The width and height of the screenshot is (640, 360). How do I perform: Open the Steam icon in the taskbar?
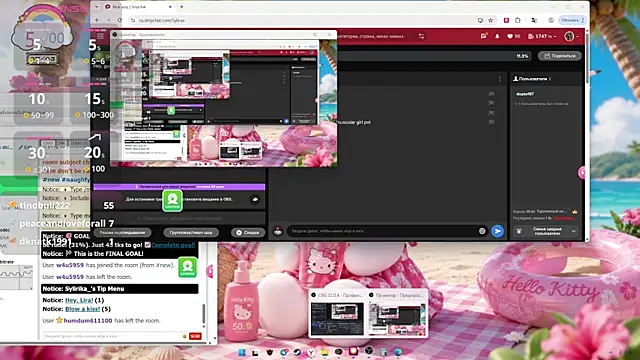click(x=297, y=352)
